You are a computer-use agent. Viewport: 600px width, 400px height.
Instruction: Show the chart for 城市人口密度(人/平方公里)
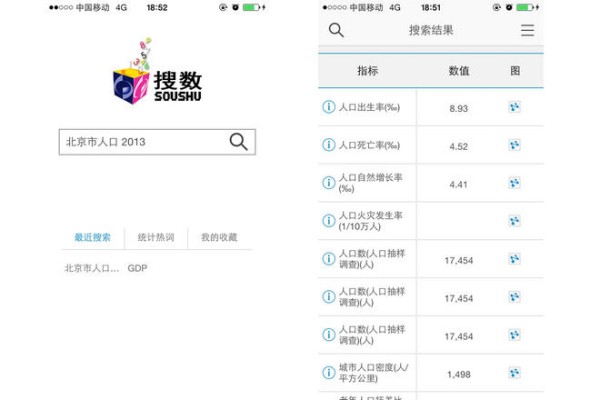515,372
